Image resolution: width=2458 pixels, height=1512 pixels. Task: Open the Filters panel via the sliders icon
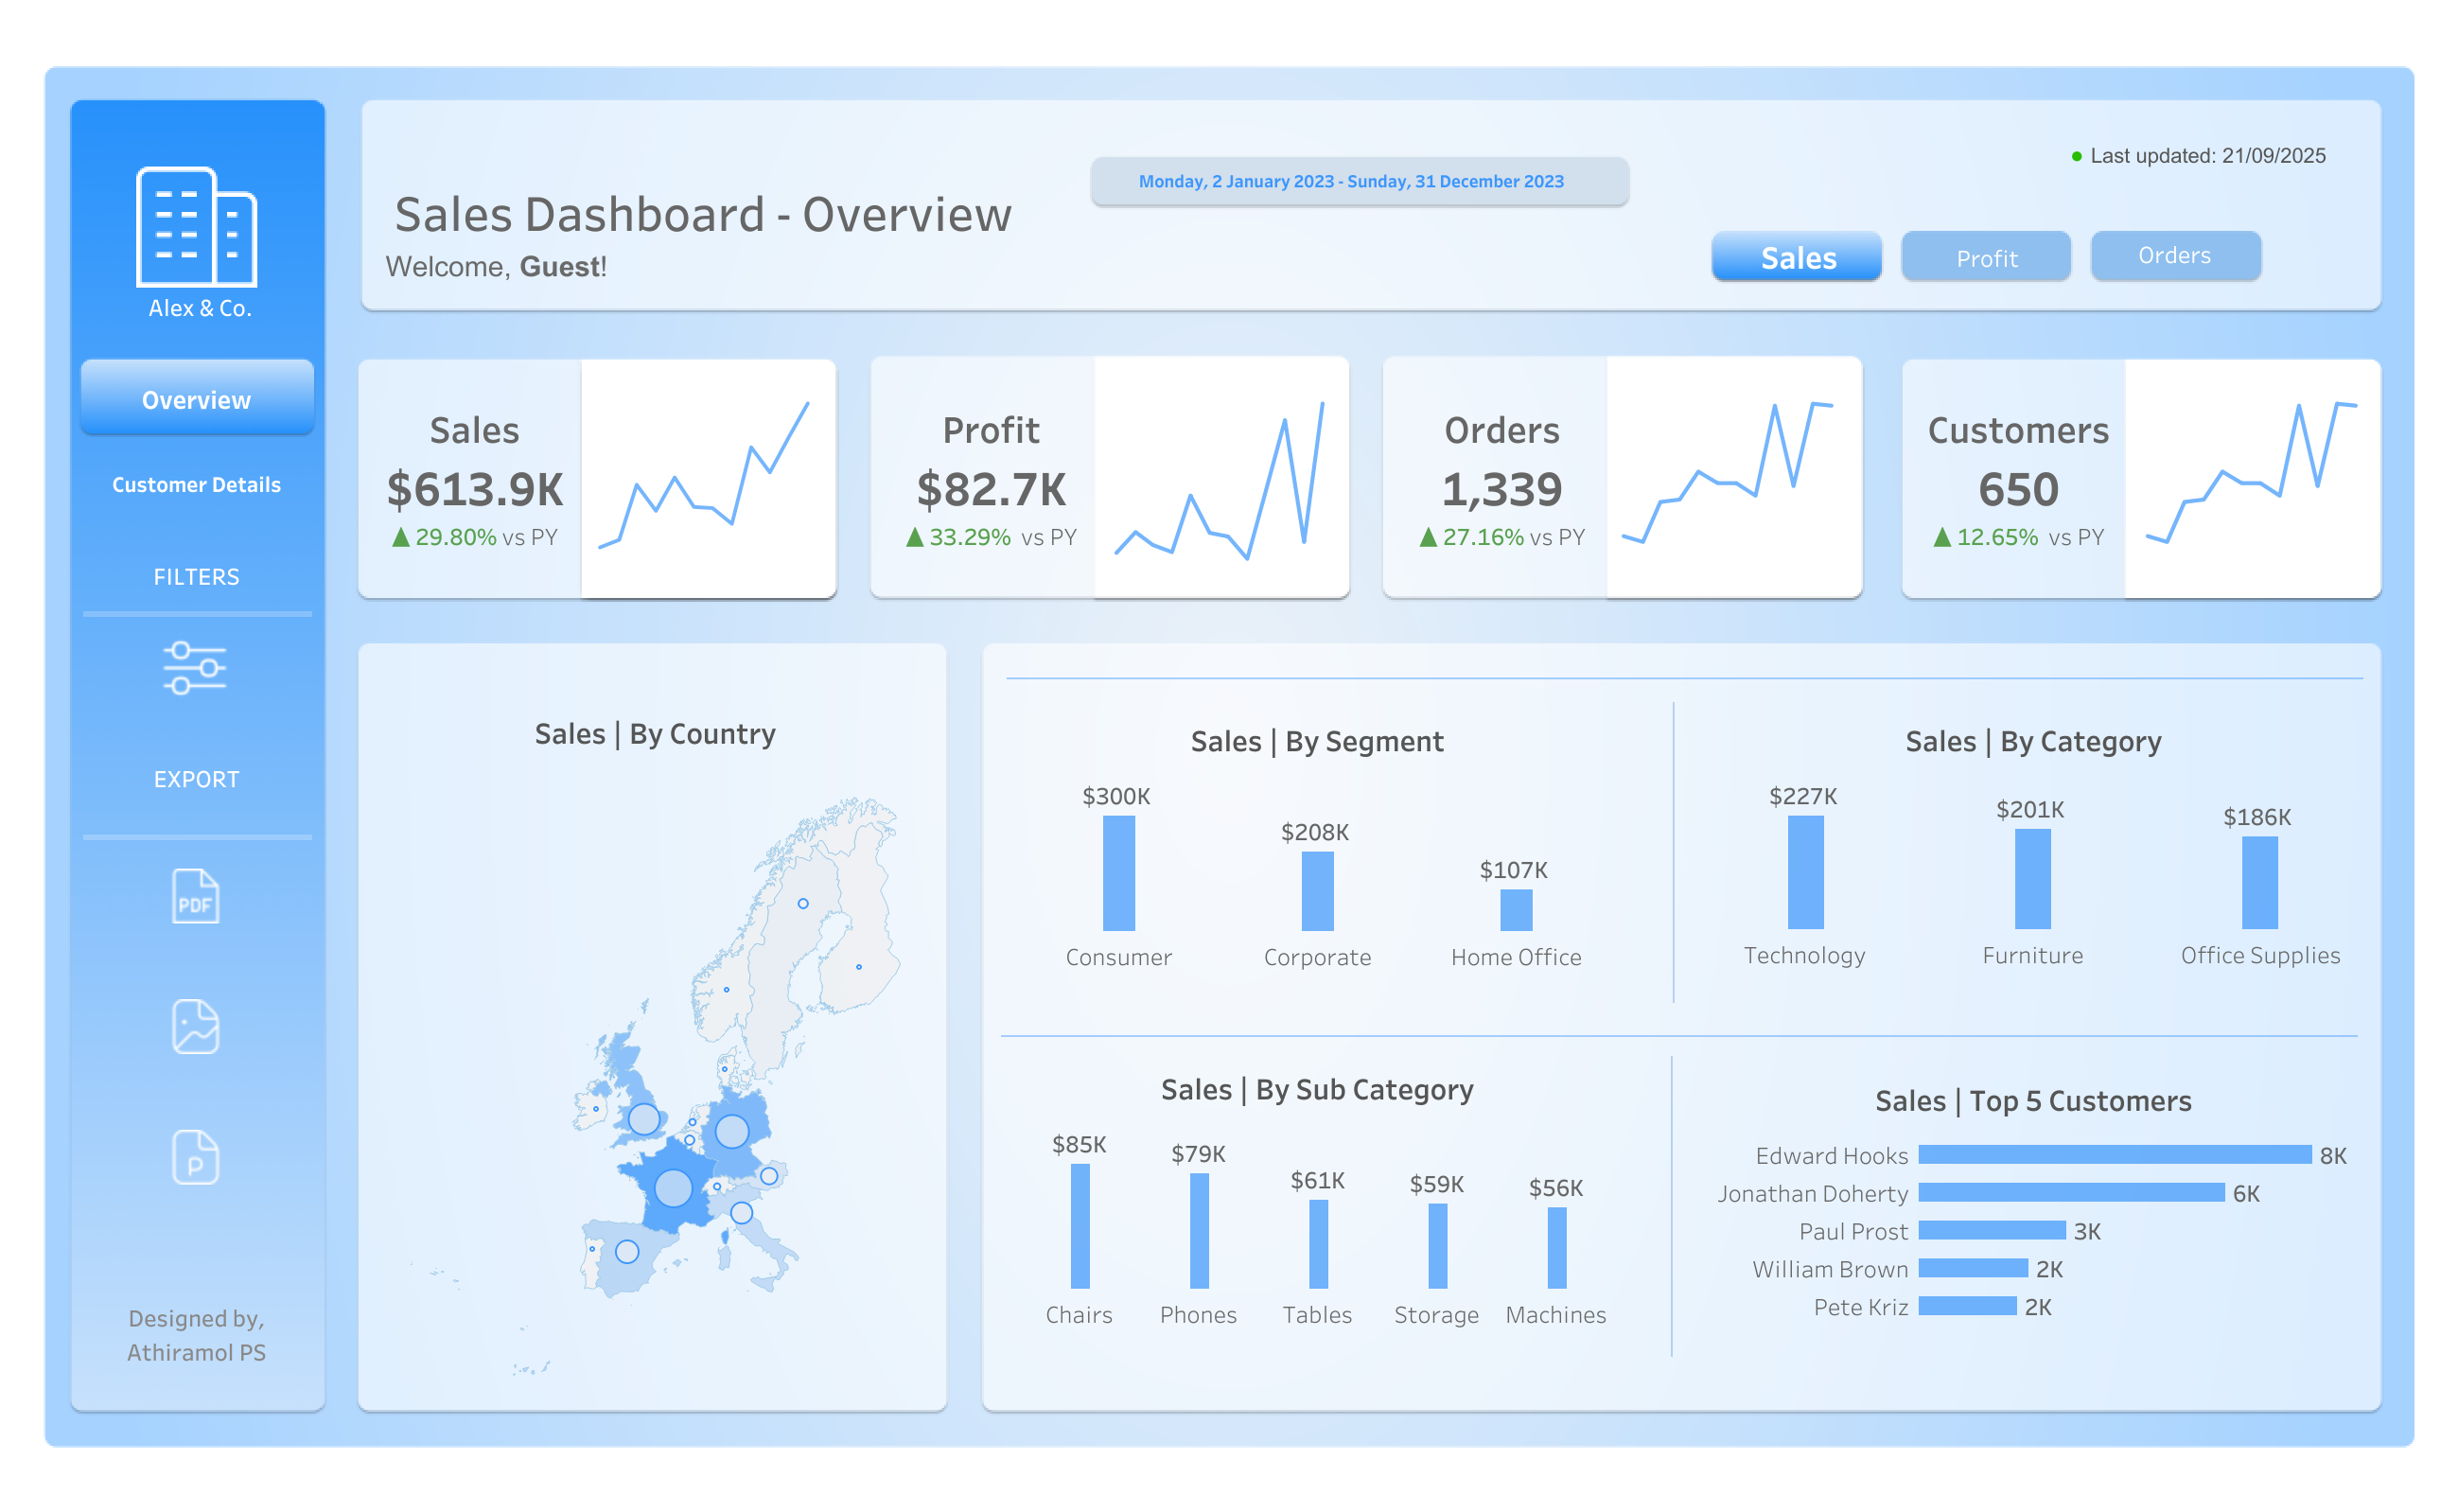point(196,668)
